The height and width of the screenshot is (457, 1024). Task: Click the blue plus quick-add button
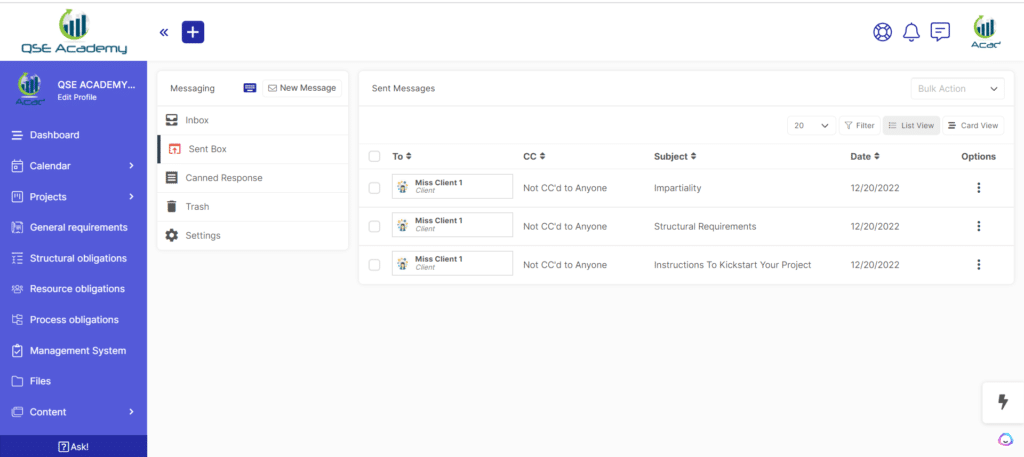pyautogui.click(x=193, y=32)
